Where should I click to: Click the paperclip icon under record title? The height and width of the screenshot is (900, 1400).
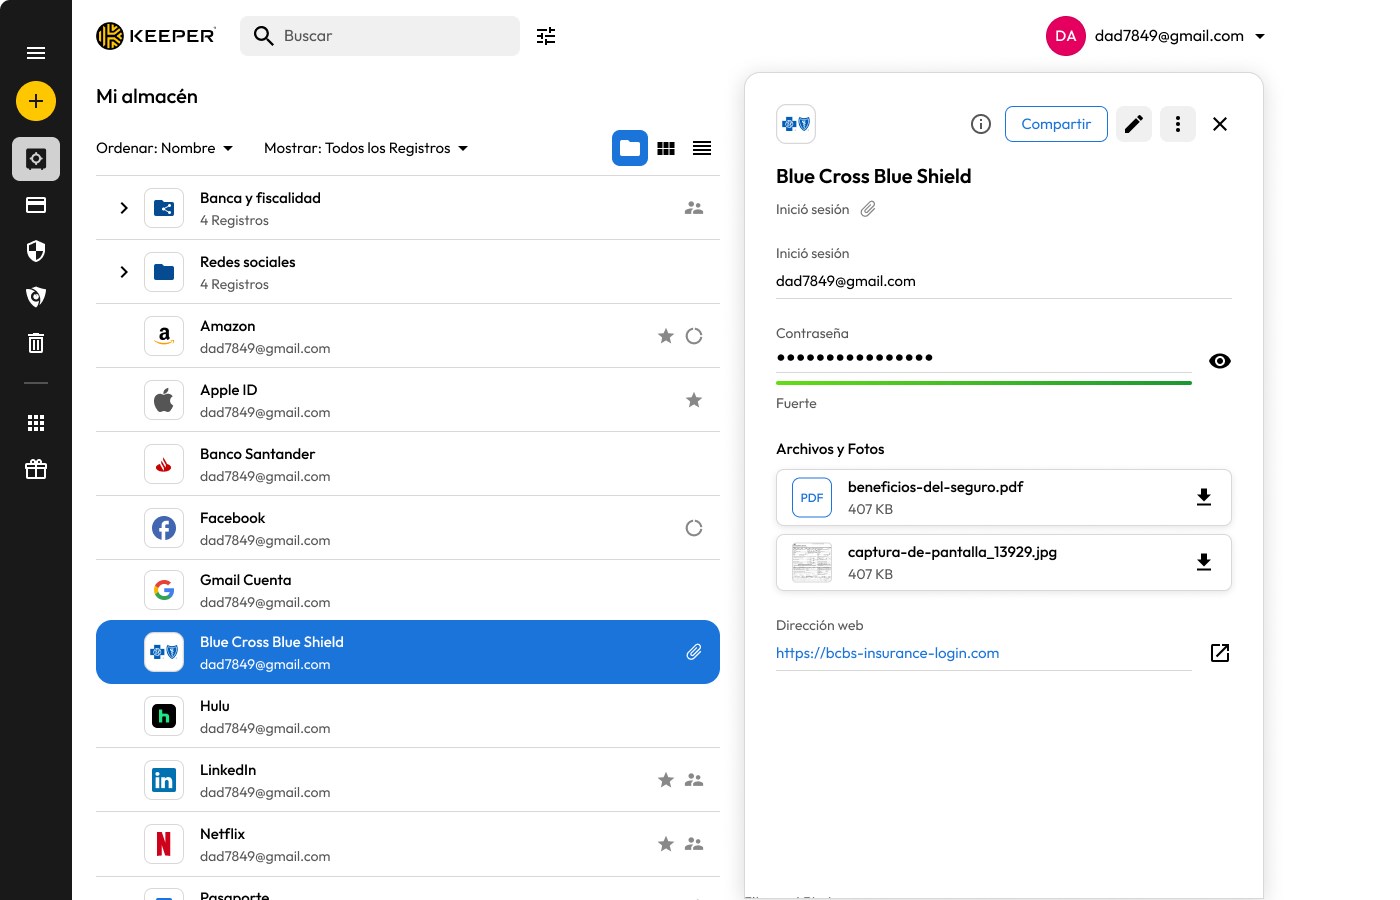click(x=868, y=209)
